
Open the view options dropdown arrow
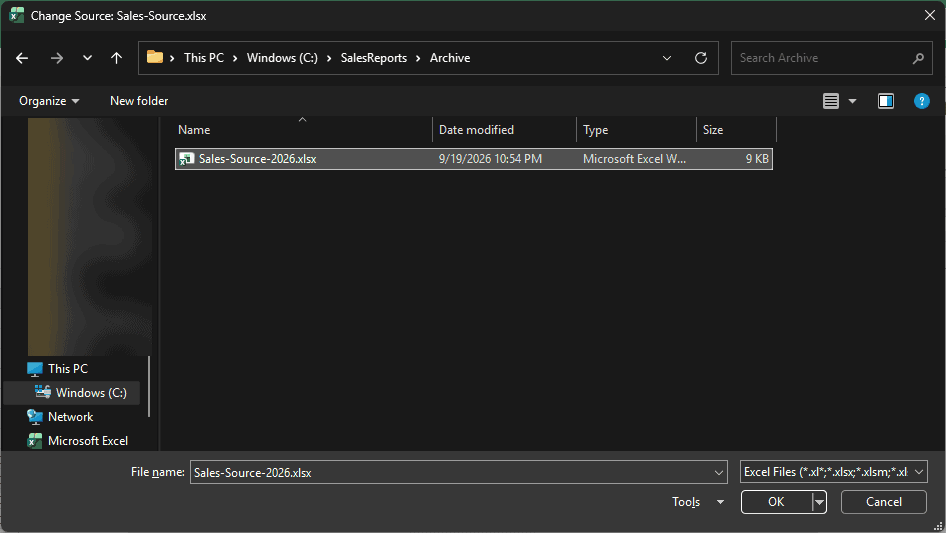852,101
